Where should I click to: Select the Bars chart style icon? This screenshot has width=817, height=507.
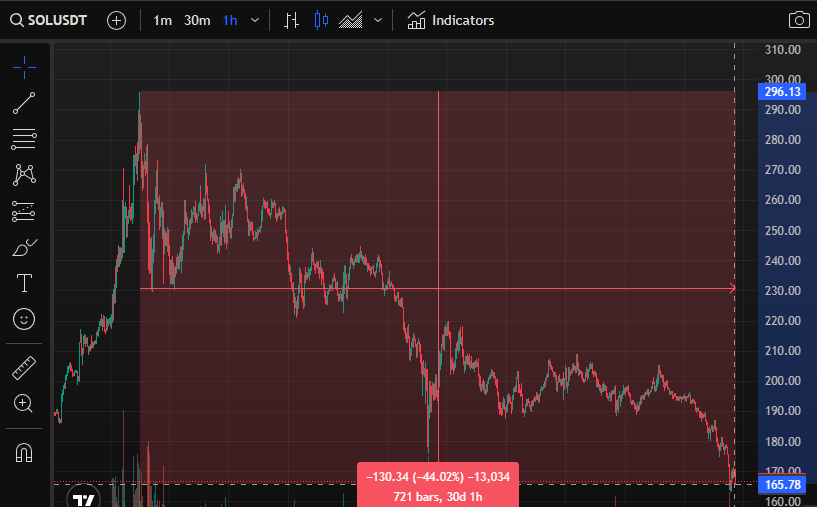pos(291,20)
